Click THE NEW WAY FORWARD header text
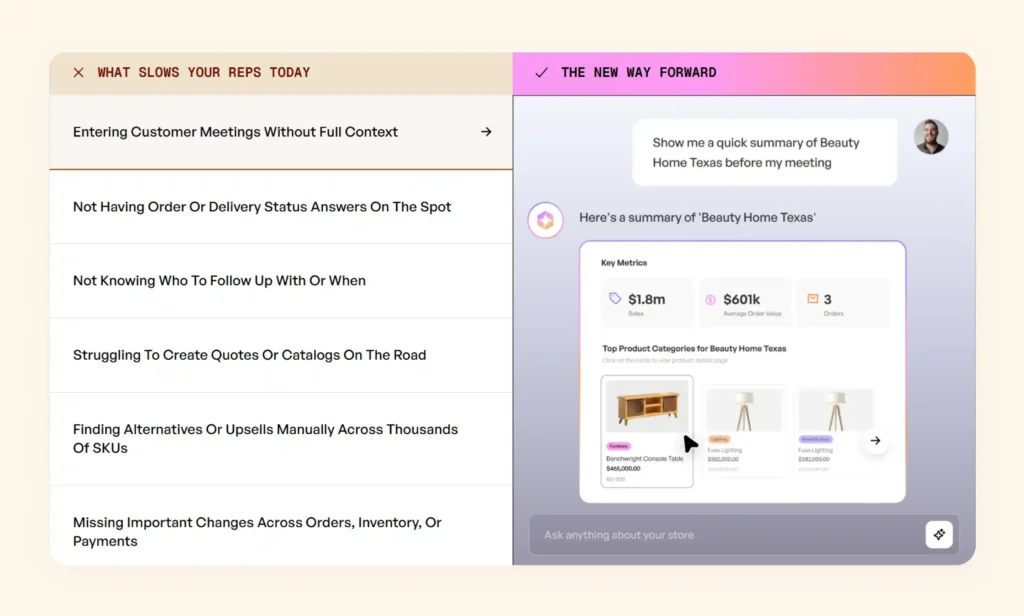This screenshot has width=1024, height=616. tap(639, 73)
